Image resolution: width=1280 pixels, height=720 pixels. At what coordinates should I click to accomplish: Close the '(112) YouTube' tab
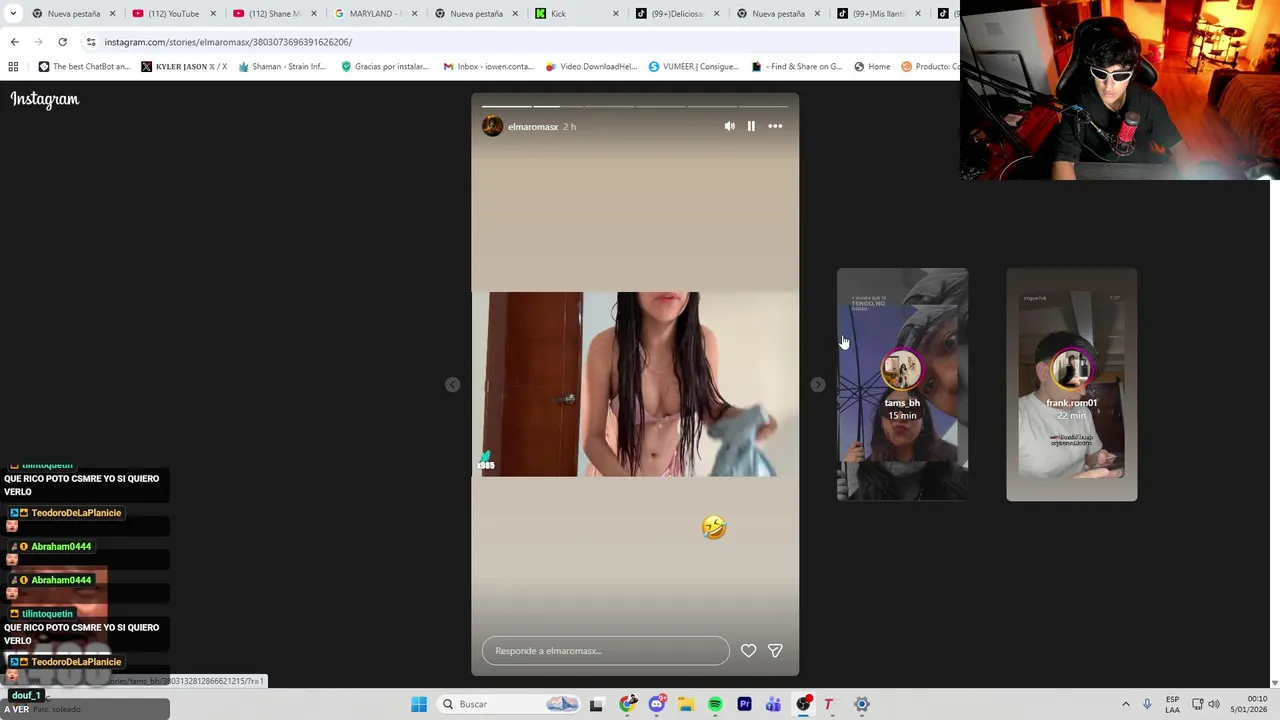[213, 14]
